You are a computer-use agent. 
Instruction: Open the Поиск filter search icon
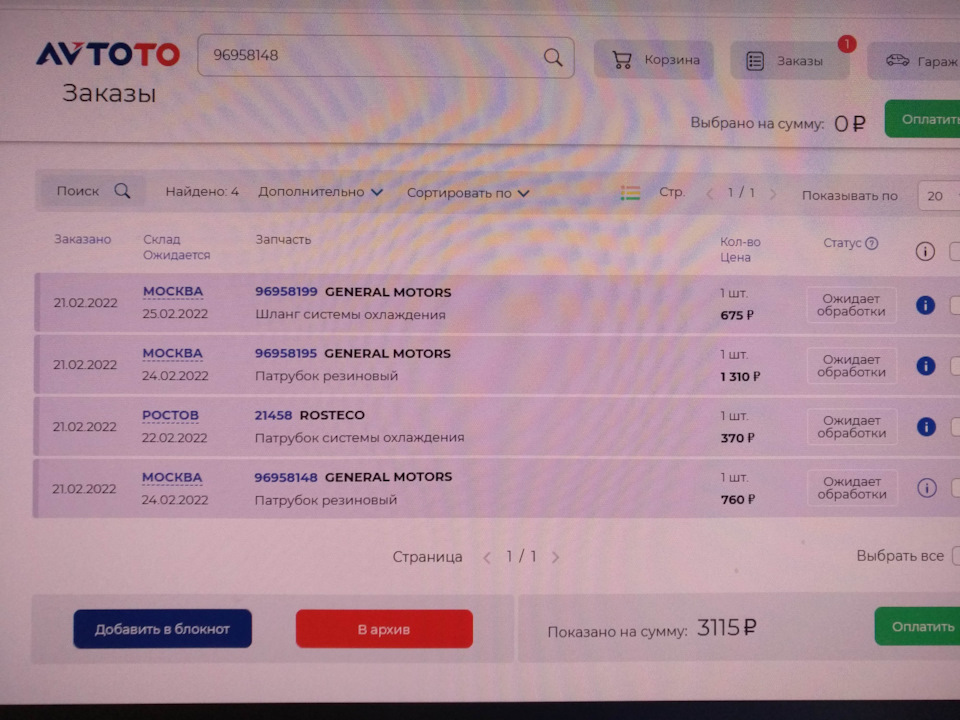click(124, 190)
